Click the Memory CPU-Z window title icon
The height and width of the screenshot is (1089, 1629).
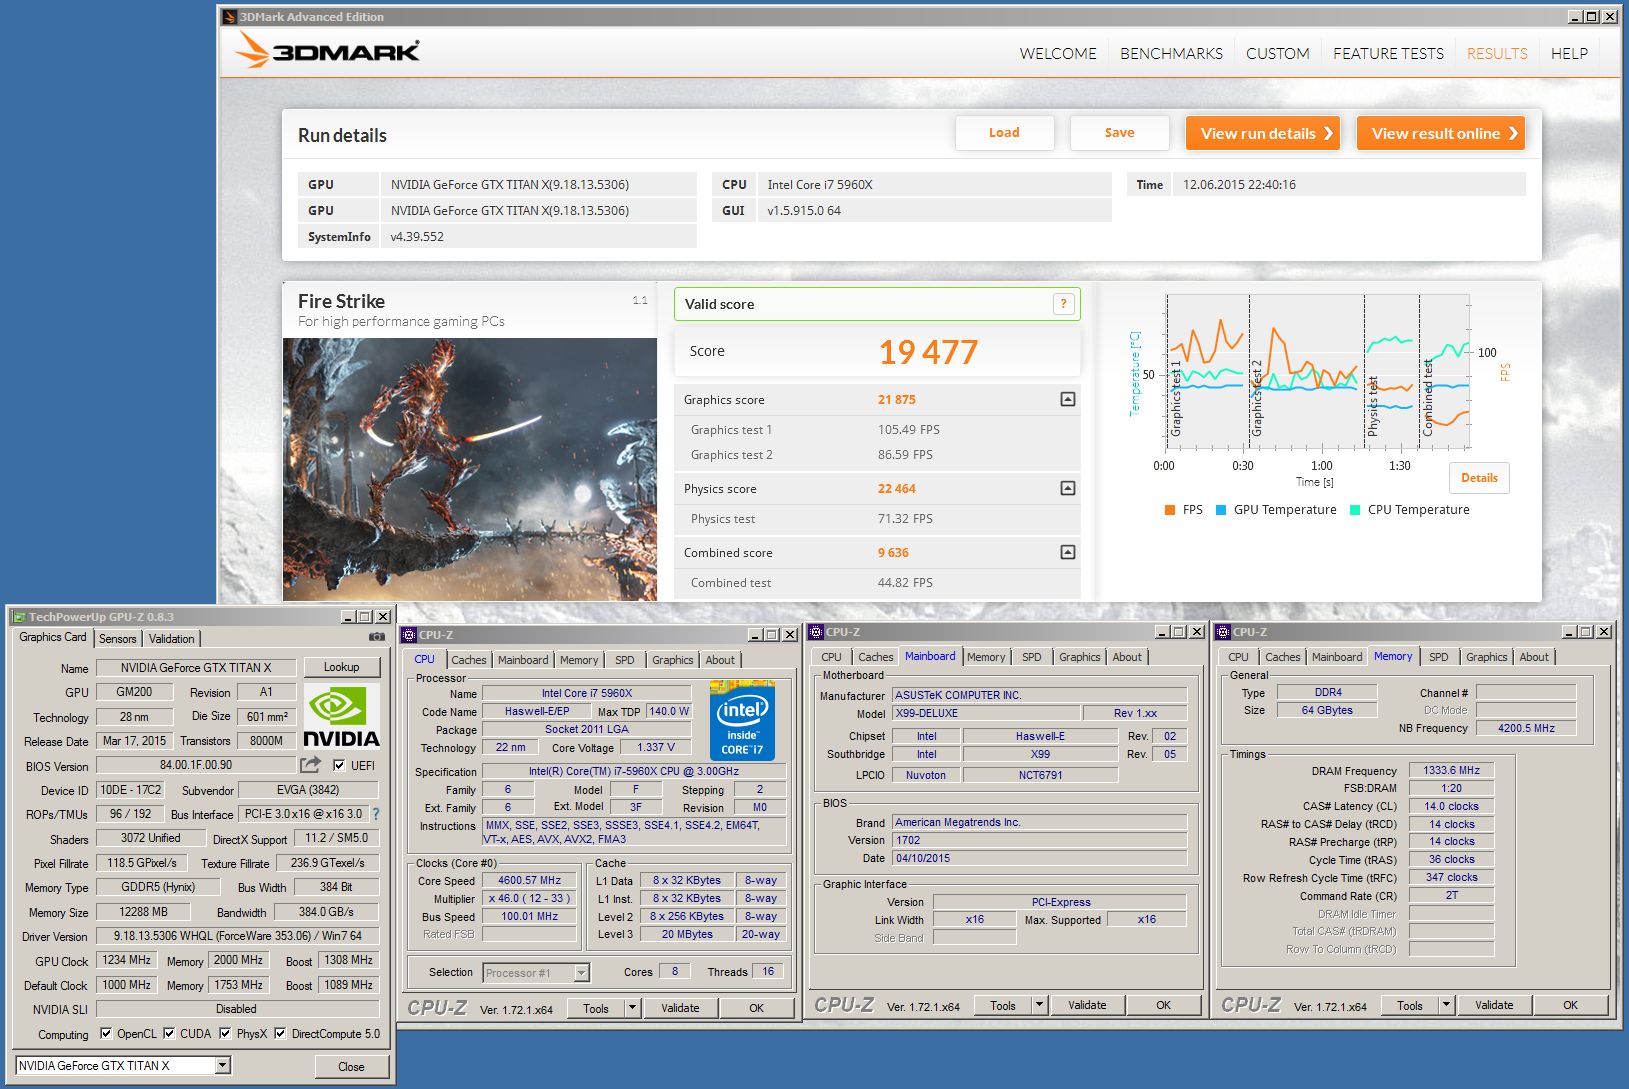pos(1223,631)
